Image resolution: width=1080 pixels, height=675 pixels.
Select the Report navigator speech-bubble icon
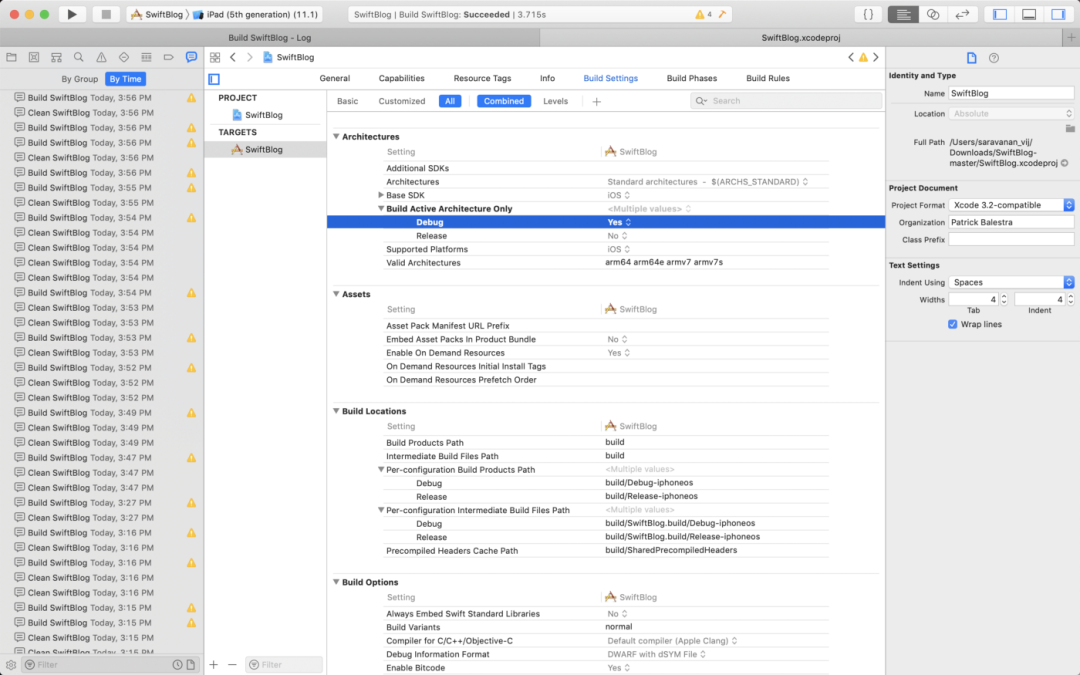(x=191, y=57)
